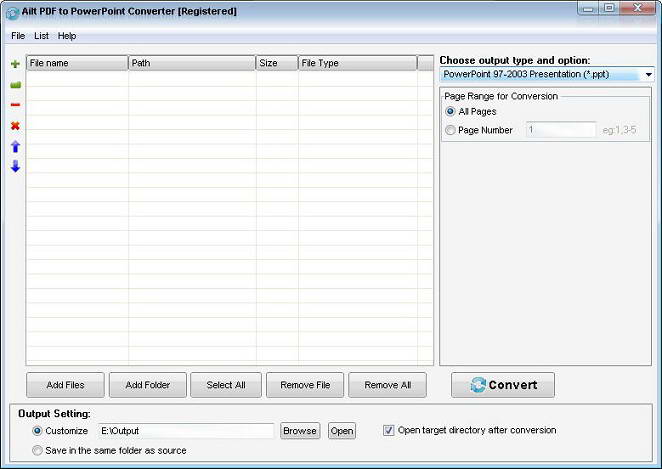Click the Select All button

pyautogui.click(x=226, y=385)
